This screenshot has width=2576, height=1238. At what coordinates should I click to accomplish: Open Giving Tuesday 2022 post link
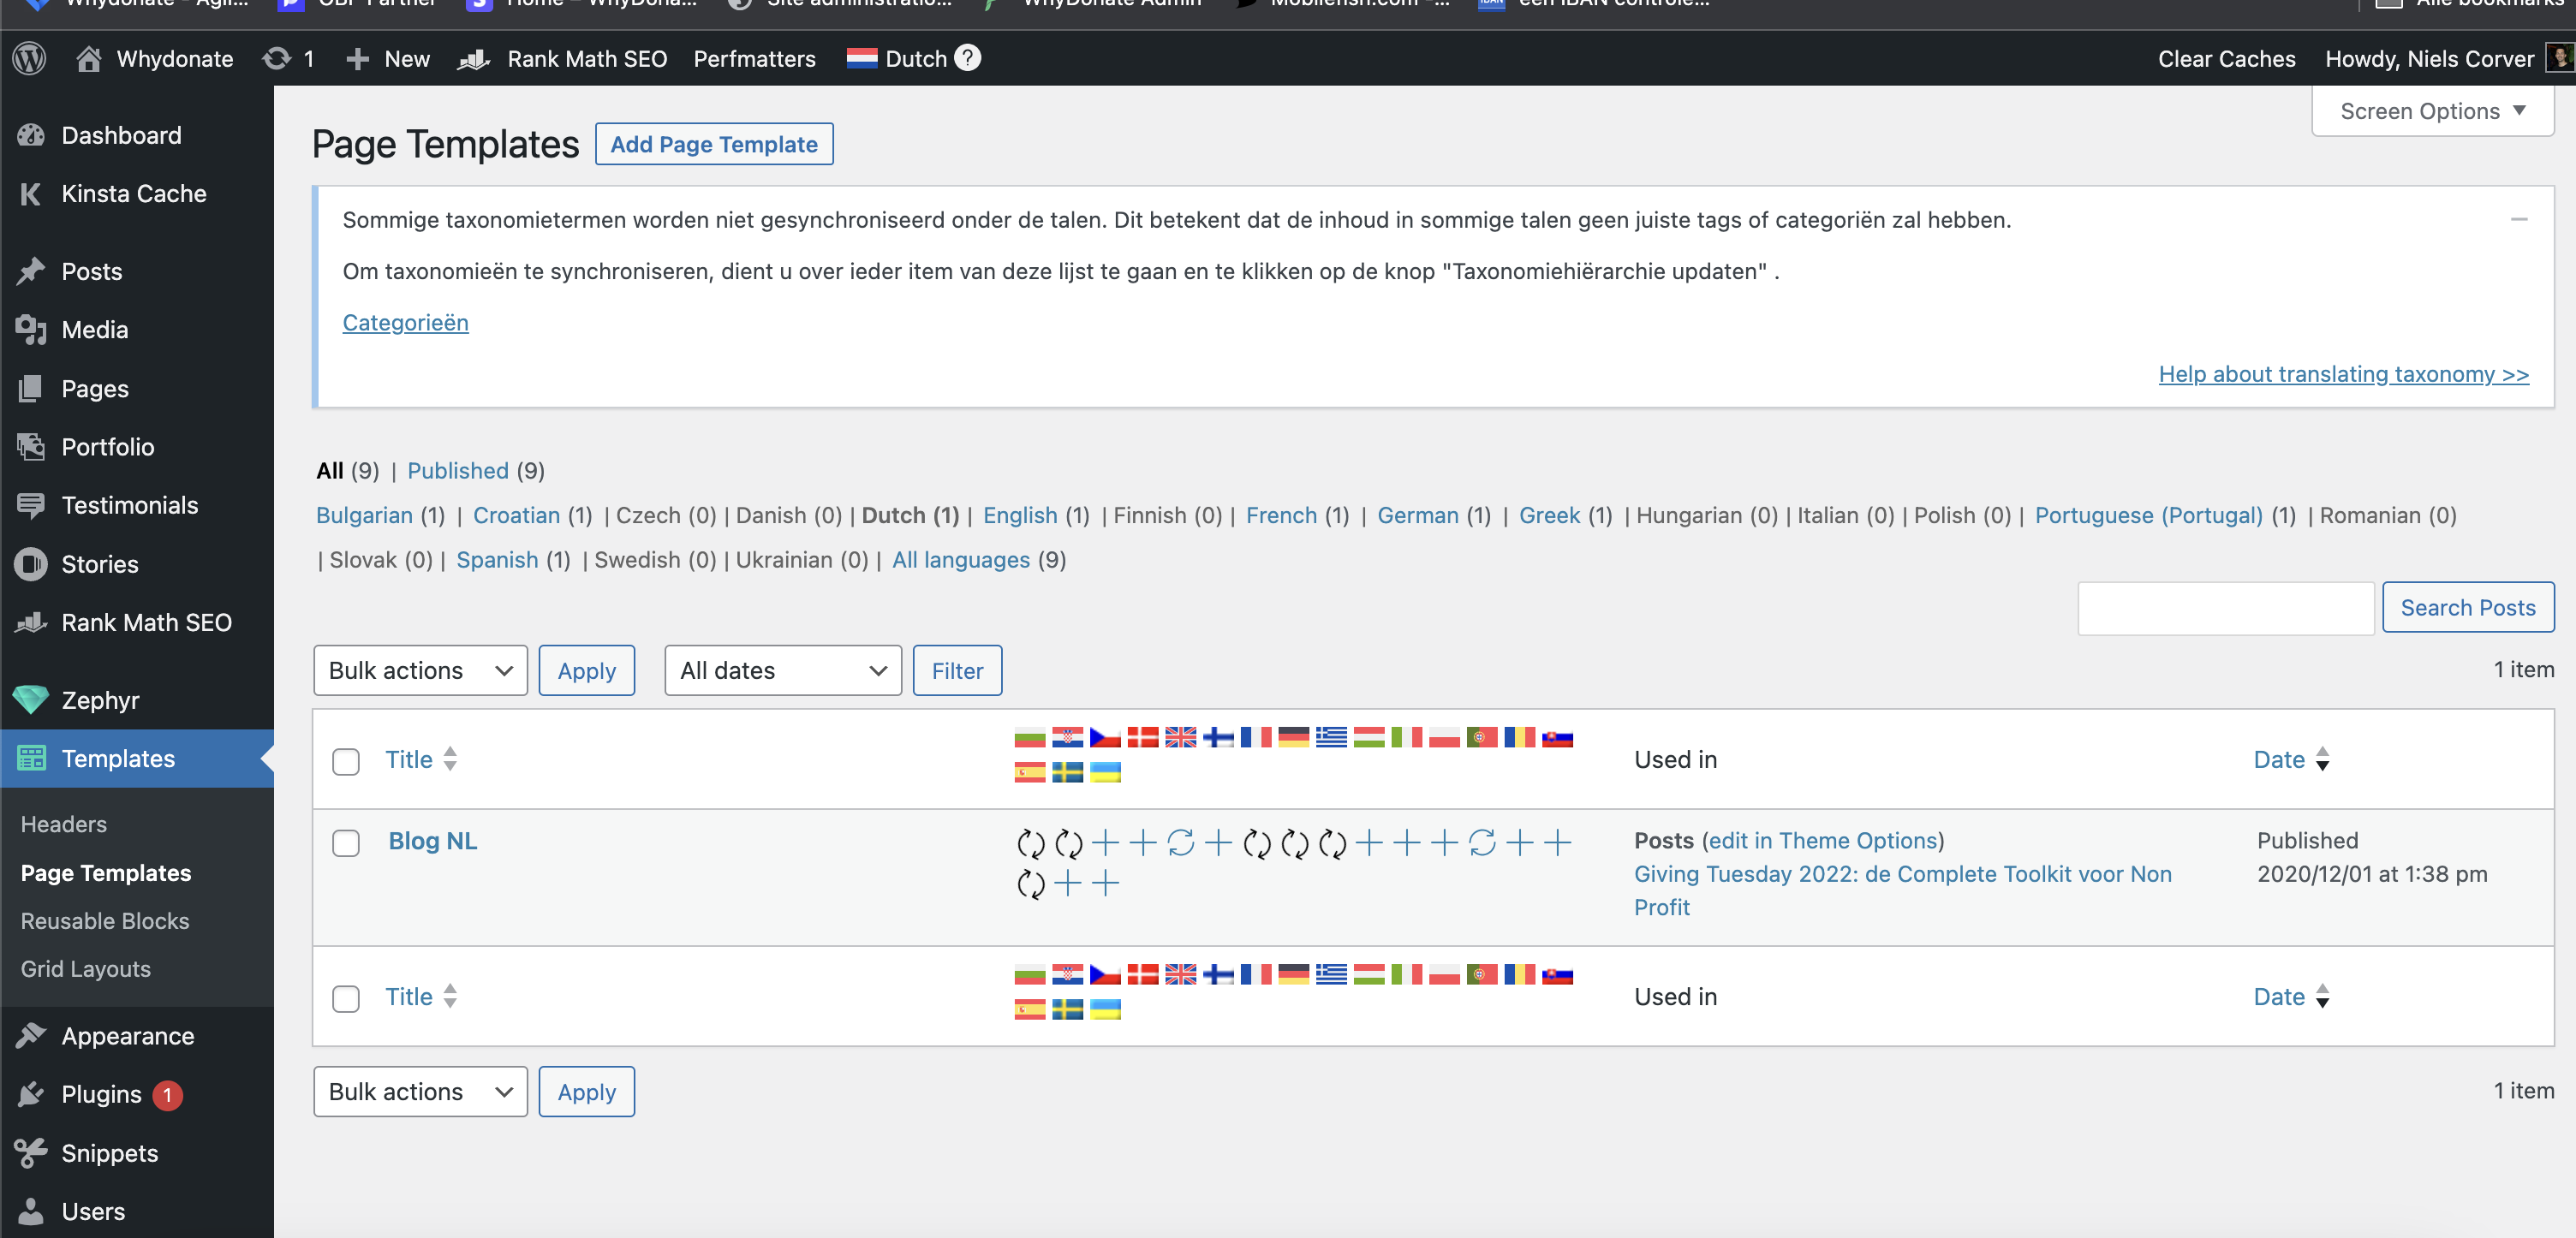pos(1902,890)
